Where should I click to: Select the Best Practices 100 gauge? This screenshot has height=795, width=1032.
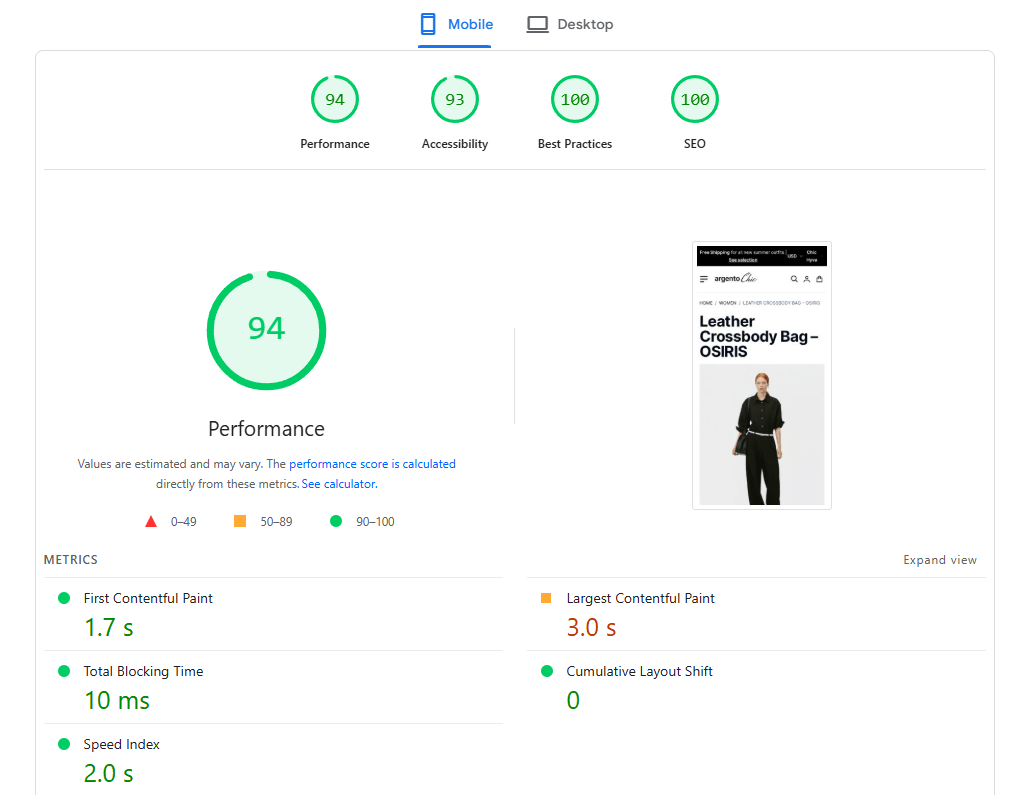coord(574,100)
